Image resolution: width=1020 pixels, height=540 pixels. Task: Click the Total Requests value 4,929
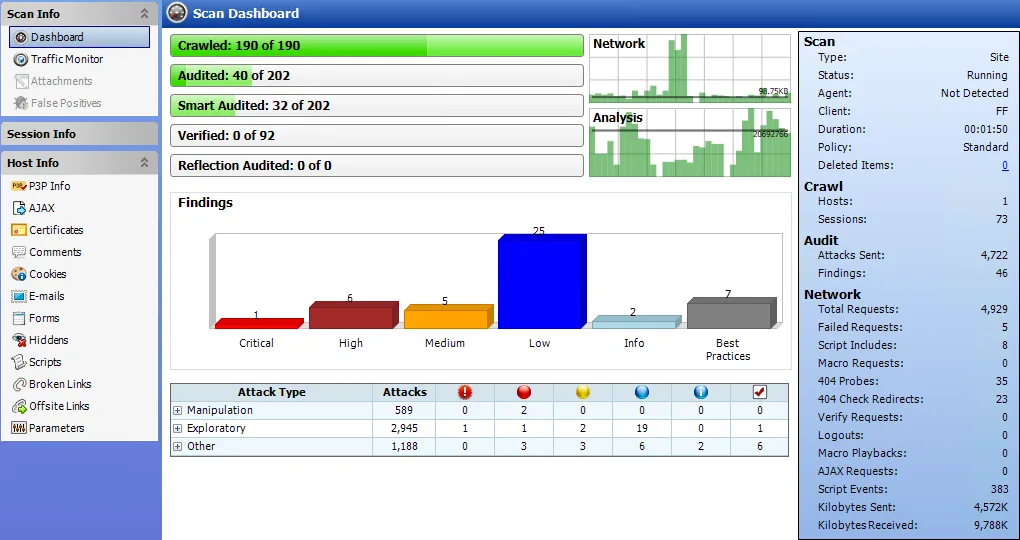pyautogui.click(x=994, y=310)
